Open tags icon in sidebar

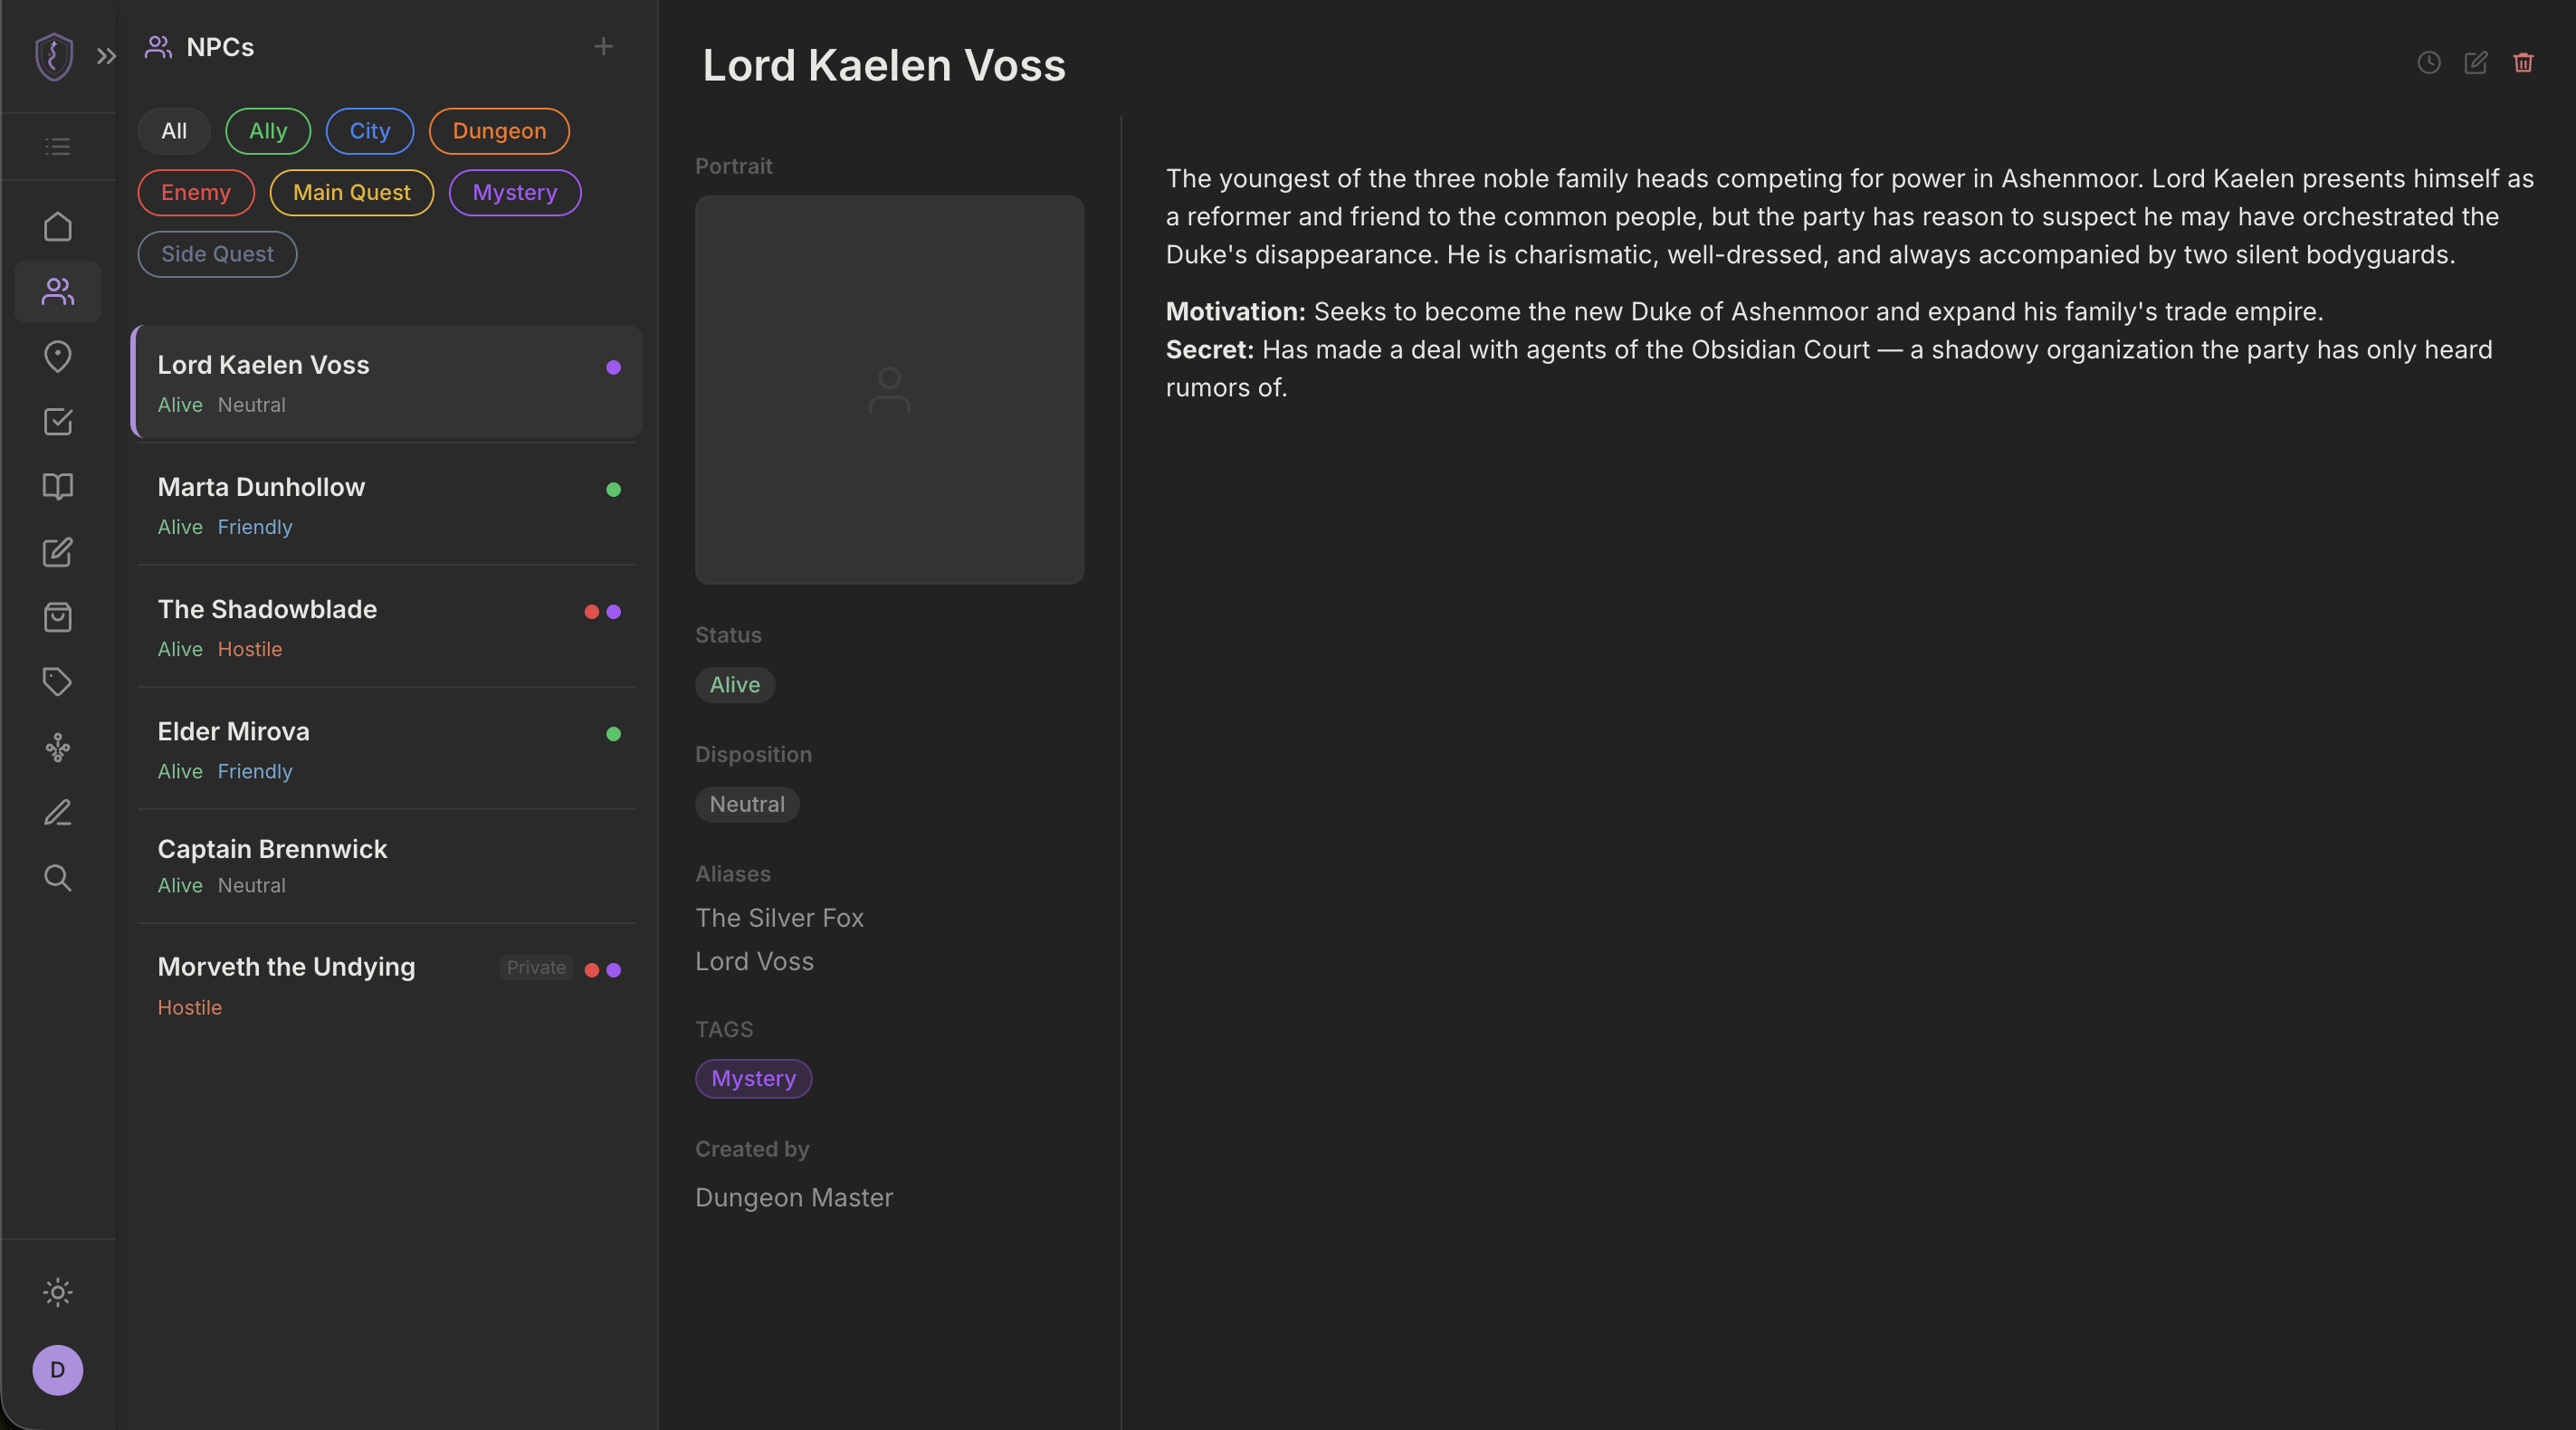pos(58,682)
